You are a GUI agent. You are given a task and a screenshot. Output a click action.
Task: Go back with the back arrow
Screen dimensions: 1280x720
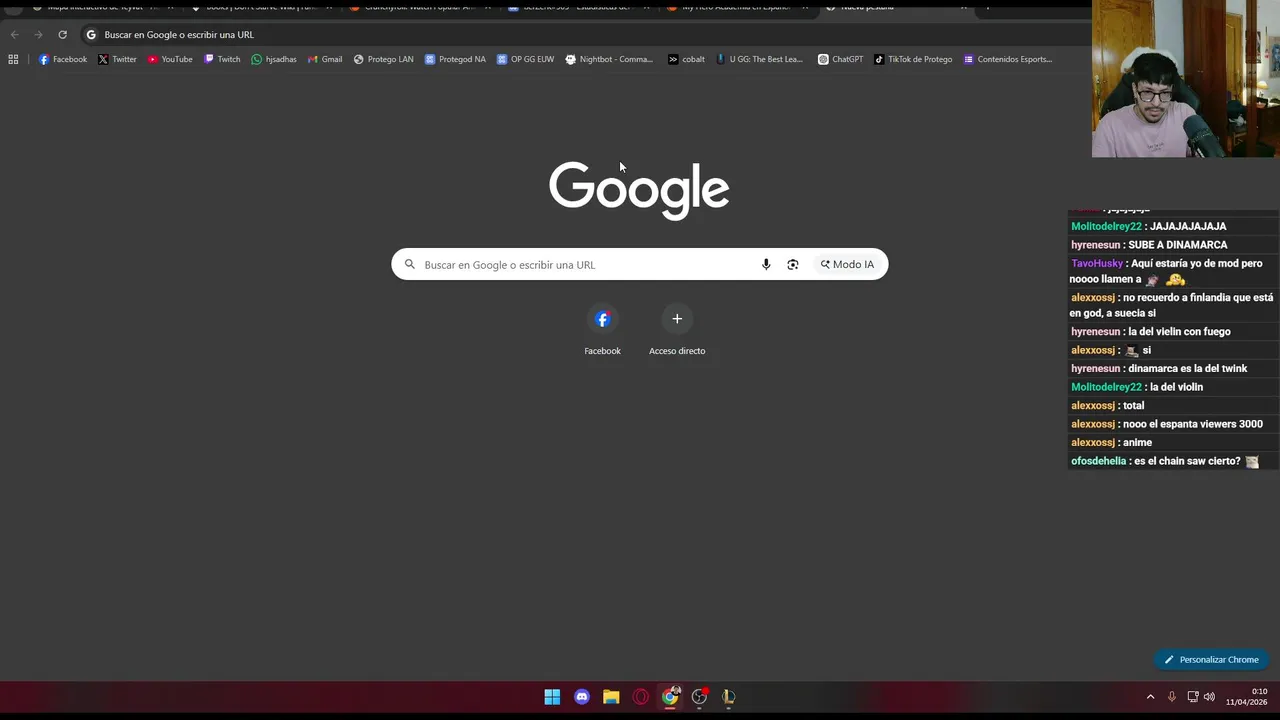pyautogui.click(x=14, y=34)
